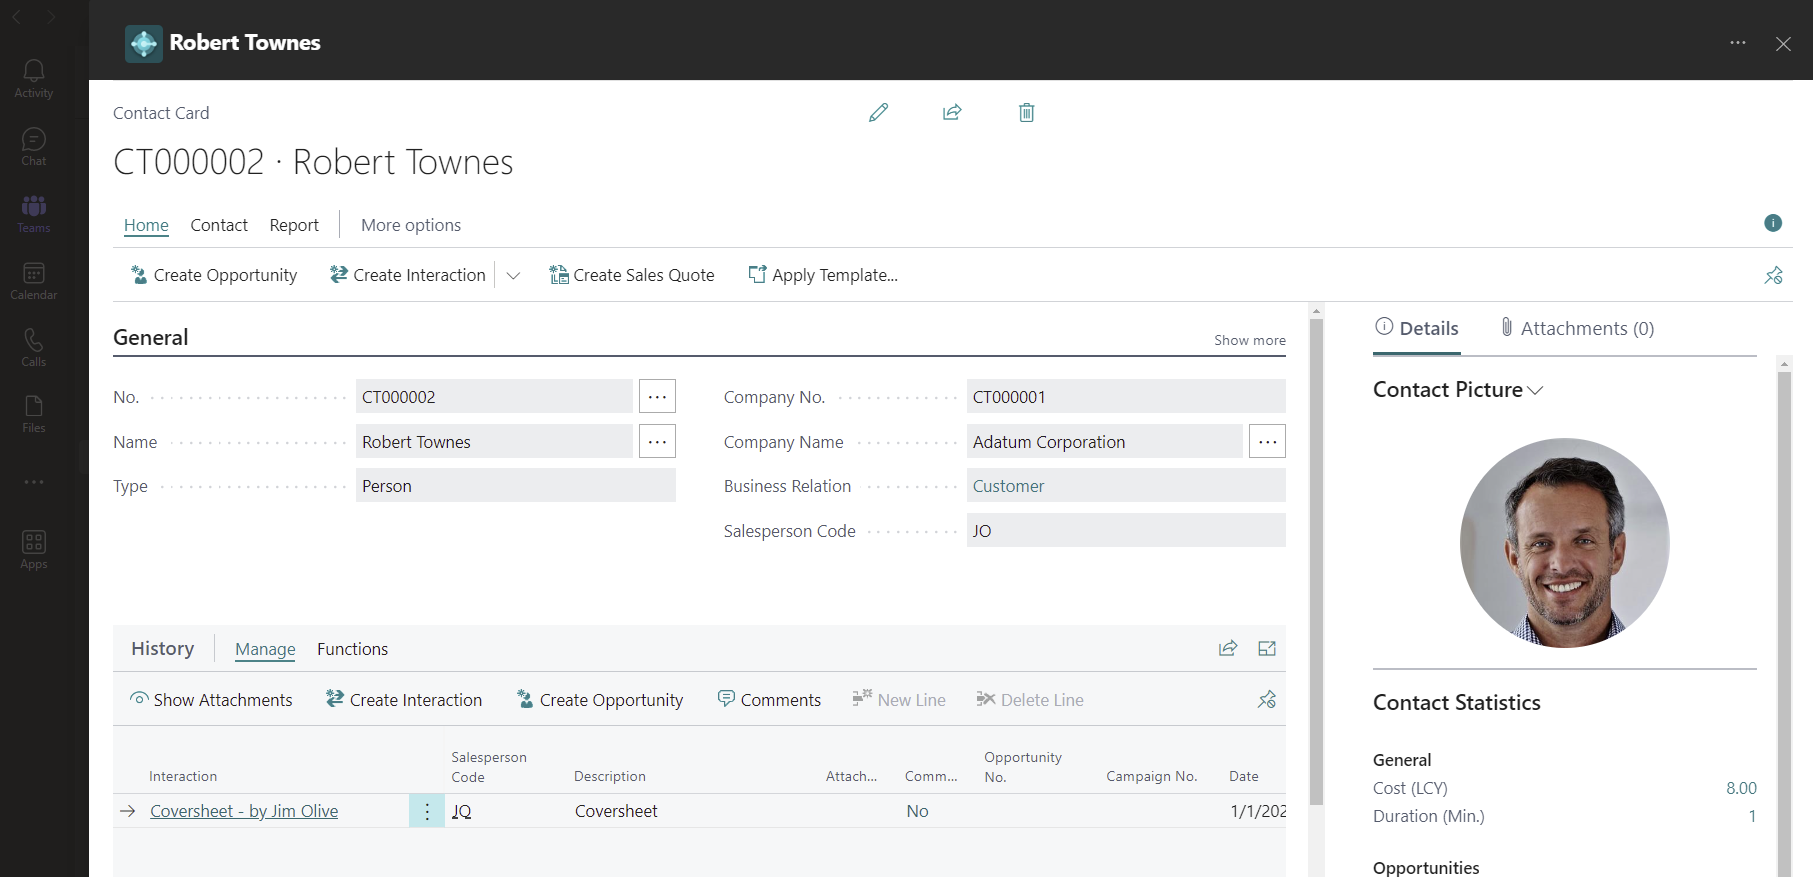
Task: Open Teams in the left sidebar
Action: 34,213
